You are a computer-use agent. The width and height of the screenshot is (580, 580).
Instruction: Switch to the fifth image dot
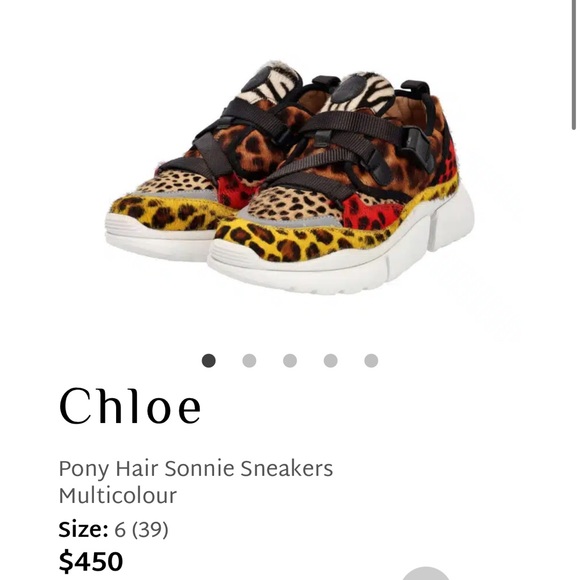(371, 360)
